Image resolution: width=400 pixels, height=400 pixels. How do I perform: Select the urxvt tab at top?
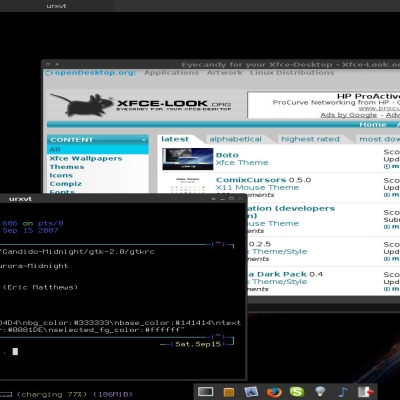point(56,6)
